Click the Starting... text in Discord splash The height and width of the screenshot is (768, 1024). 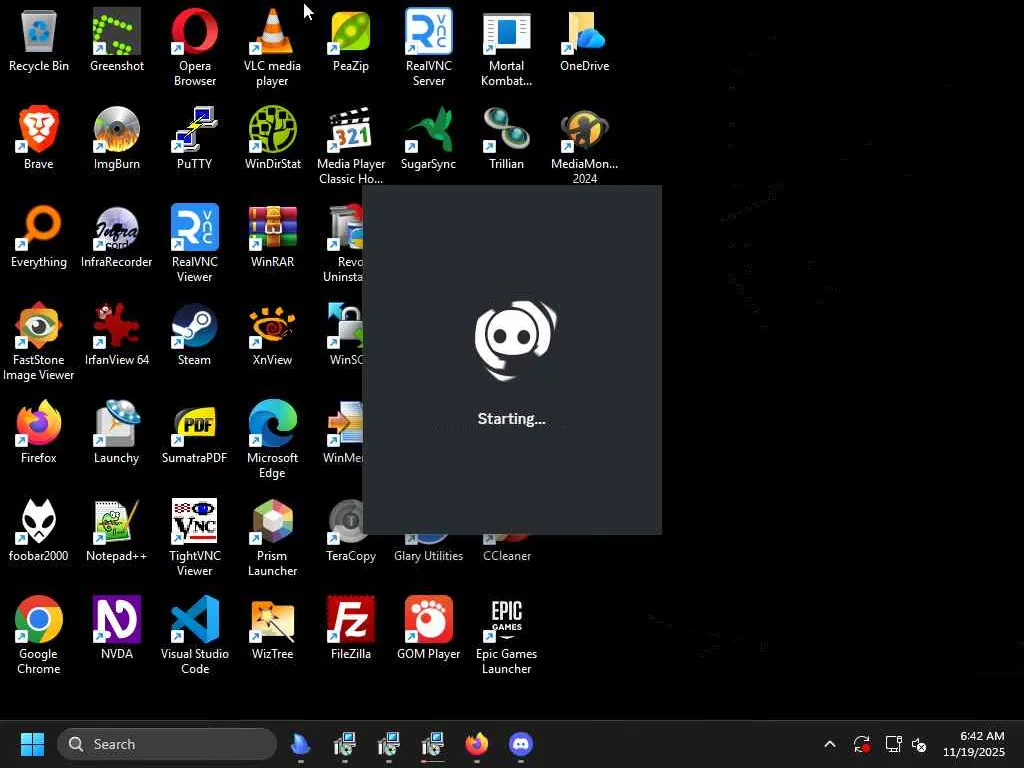coord(511,419)
